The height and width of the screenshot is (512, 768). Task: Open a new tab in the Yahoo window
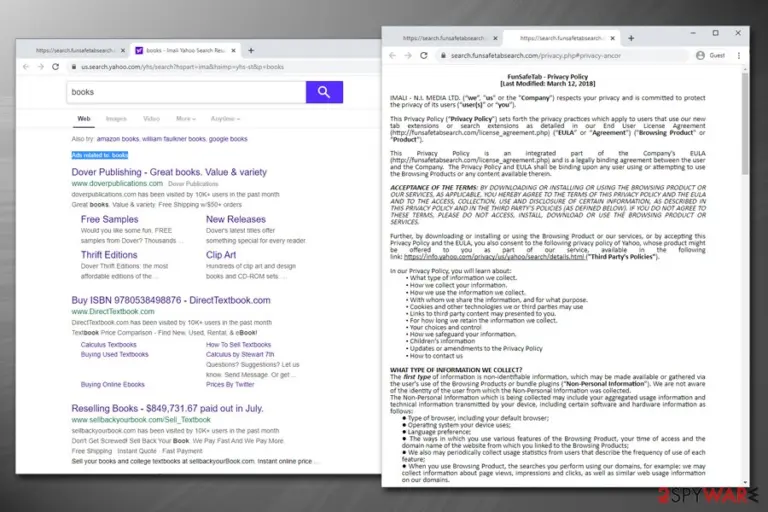pos(251,50)
